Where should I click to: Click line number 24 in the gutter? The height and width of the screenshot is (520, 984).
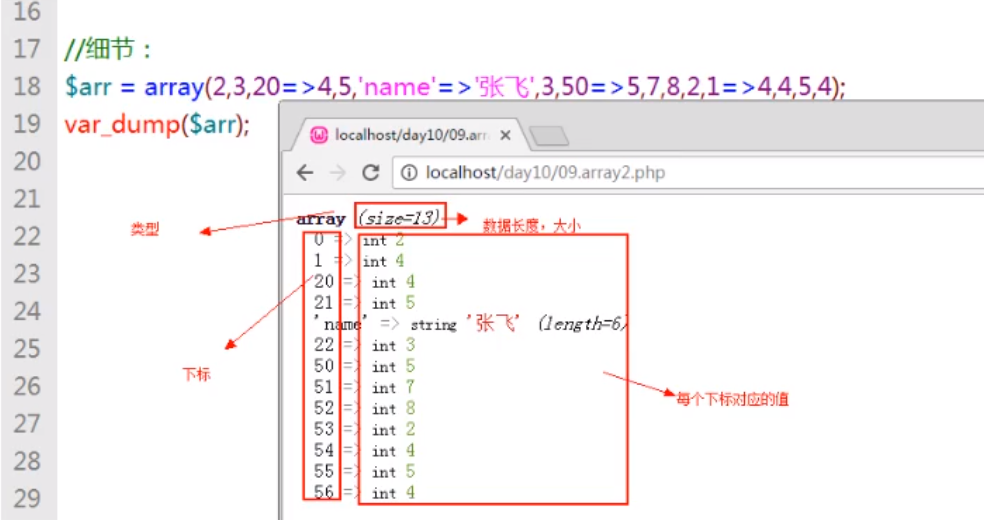[x=27, y=312]
